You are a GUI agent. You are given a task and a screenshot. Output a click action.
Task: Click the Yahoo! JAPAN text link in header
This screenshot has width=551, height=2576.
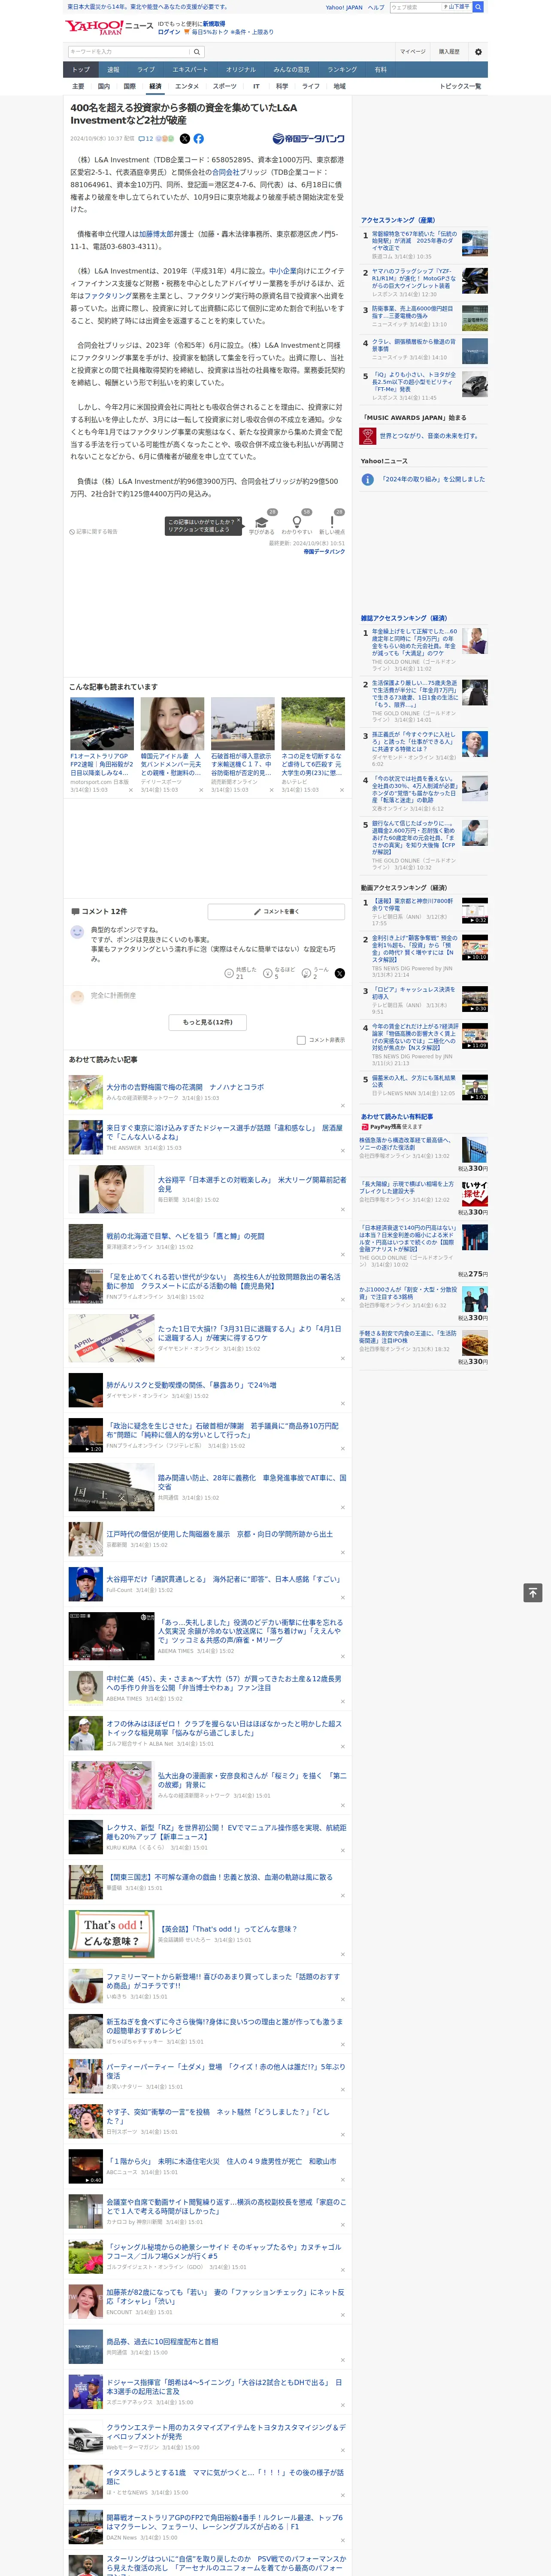point(344,7)
